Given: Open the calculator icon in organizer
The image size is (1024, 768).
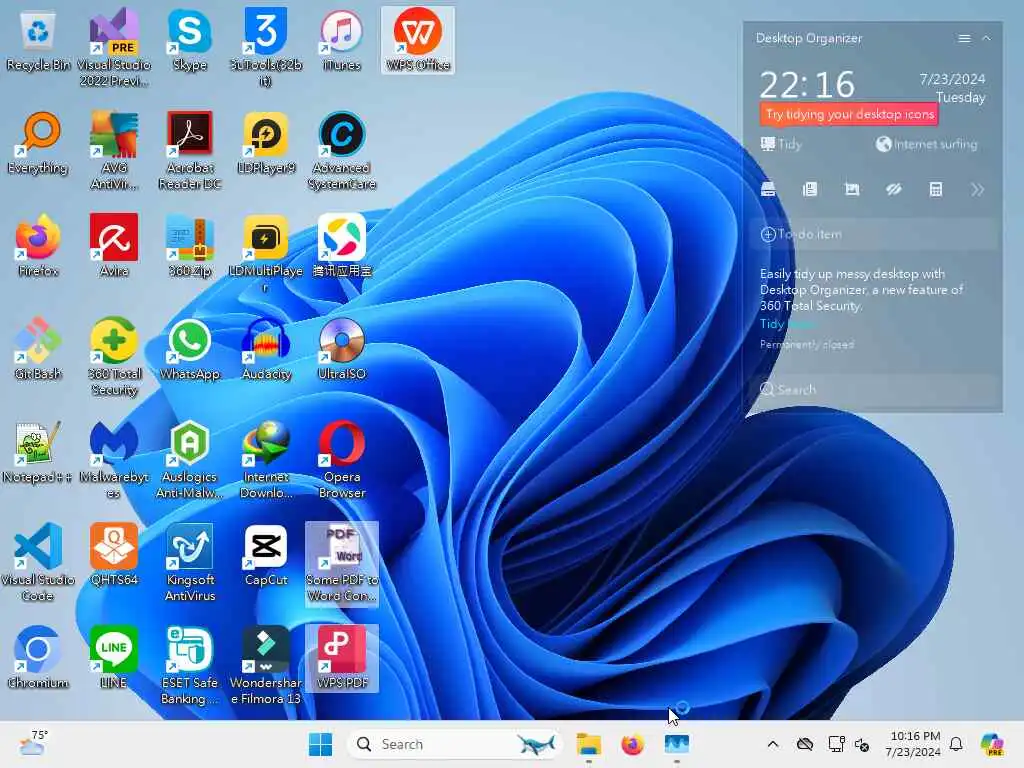Looking at the screenshot, I should click(x=935, y=189).
